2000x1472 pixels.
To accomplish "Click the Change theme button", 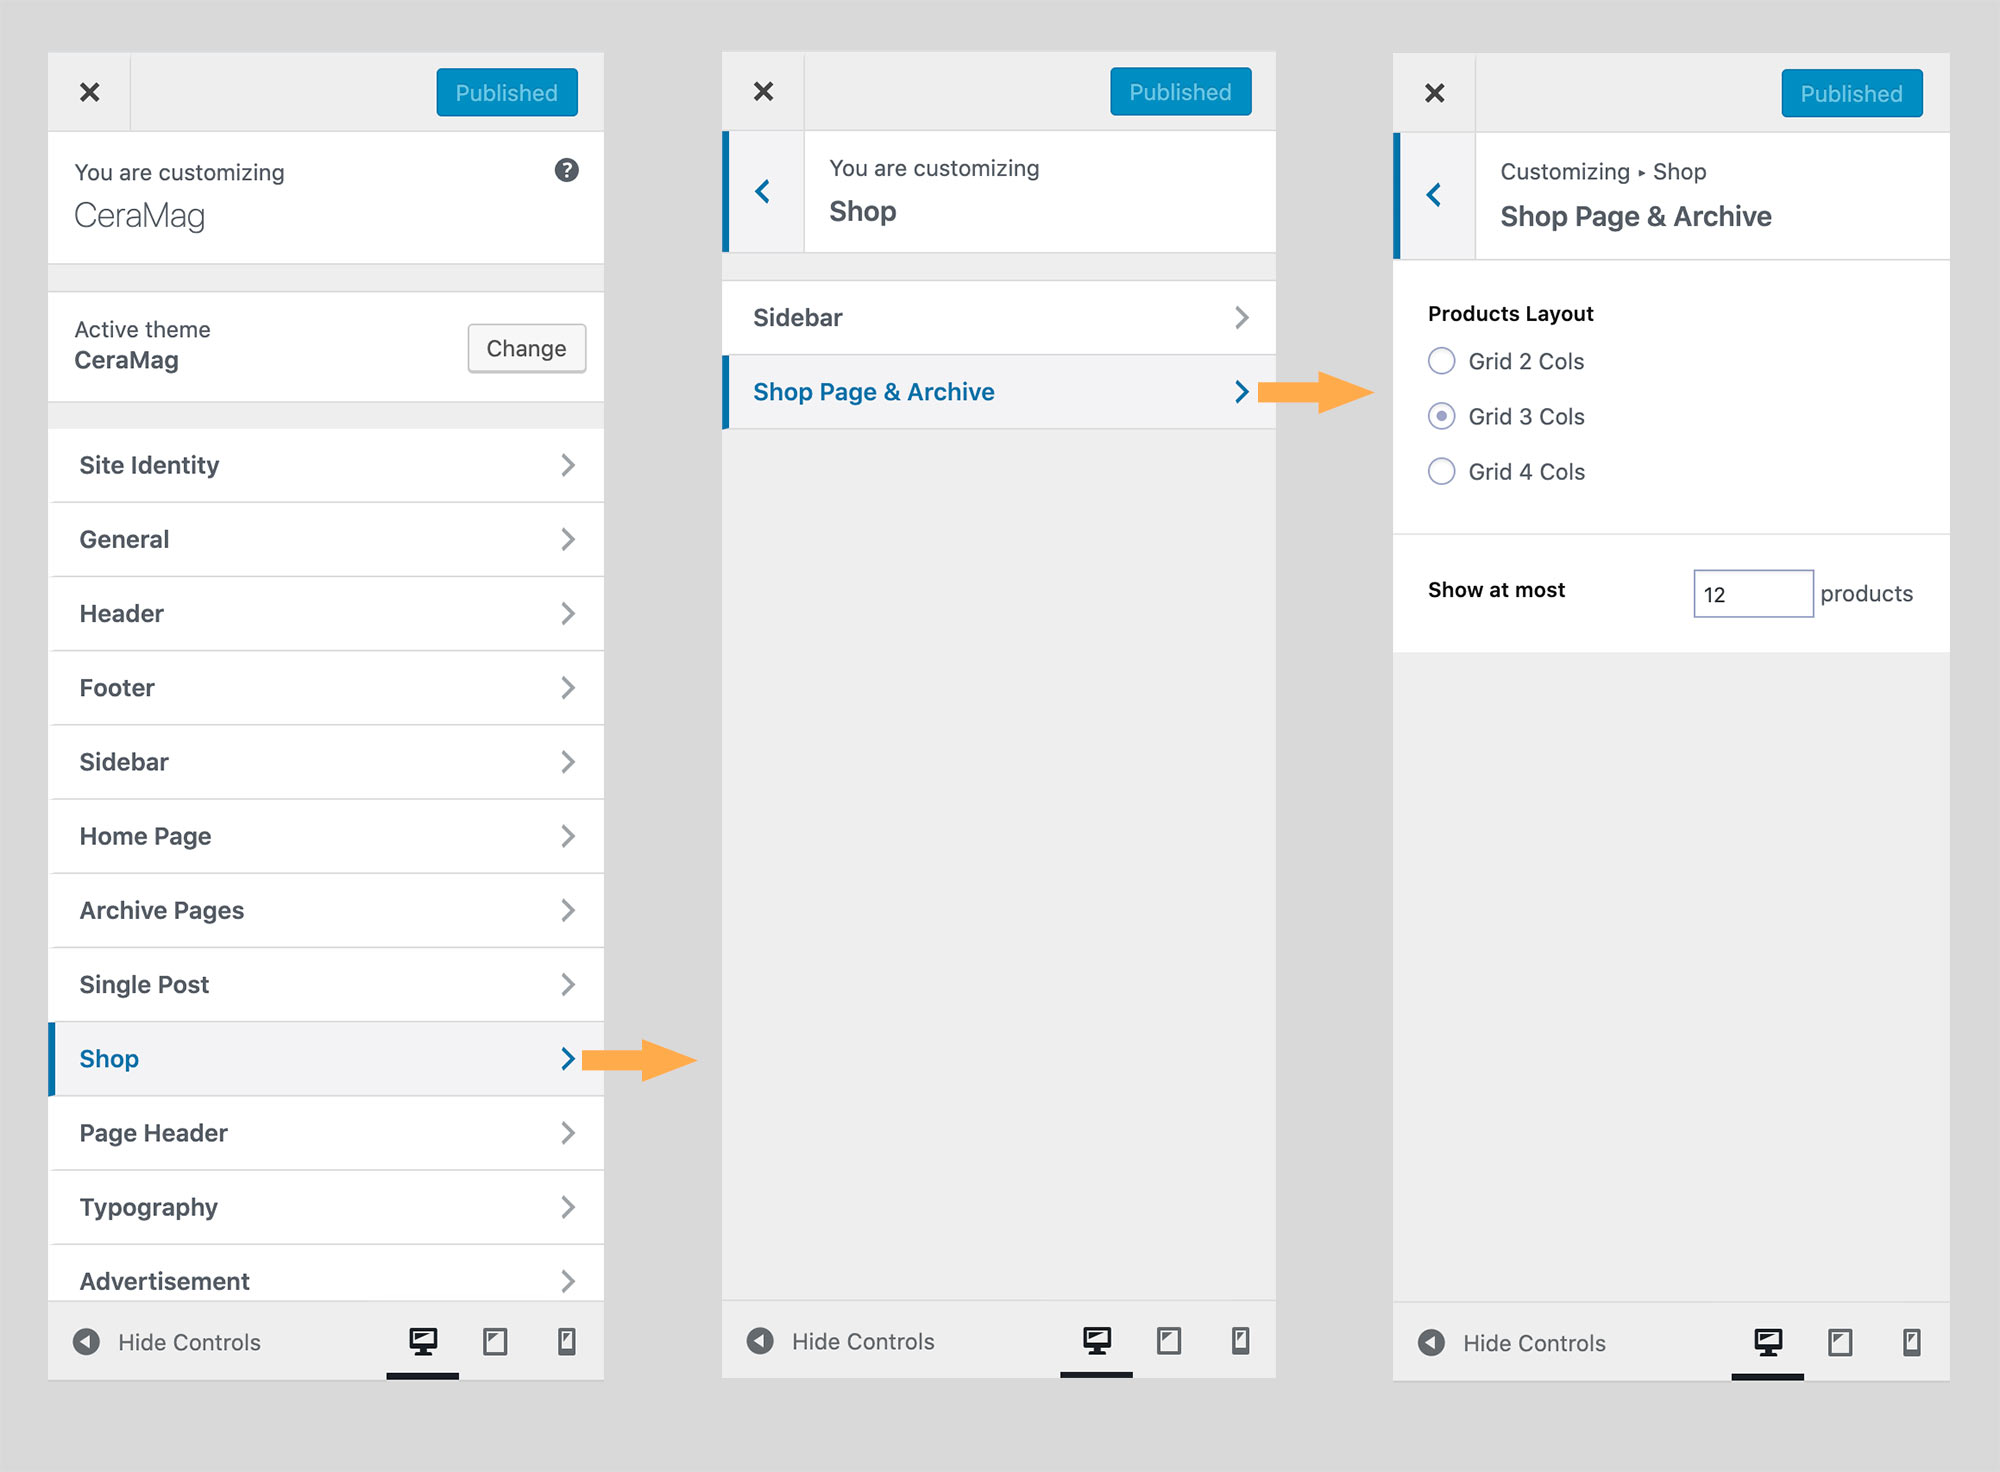I will tap(526, 348).
